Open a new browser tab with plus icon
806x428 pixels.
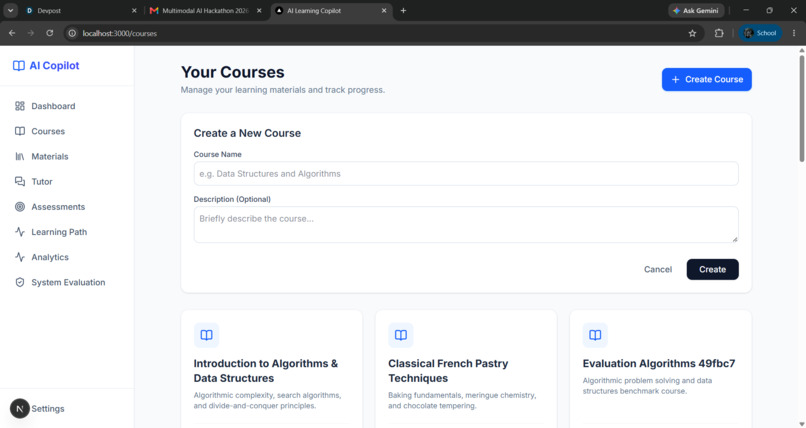403,10
